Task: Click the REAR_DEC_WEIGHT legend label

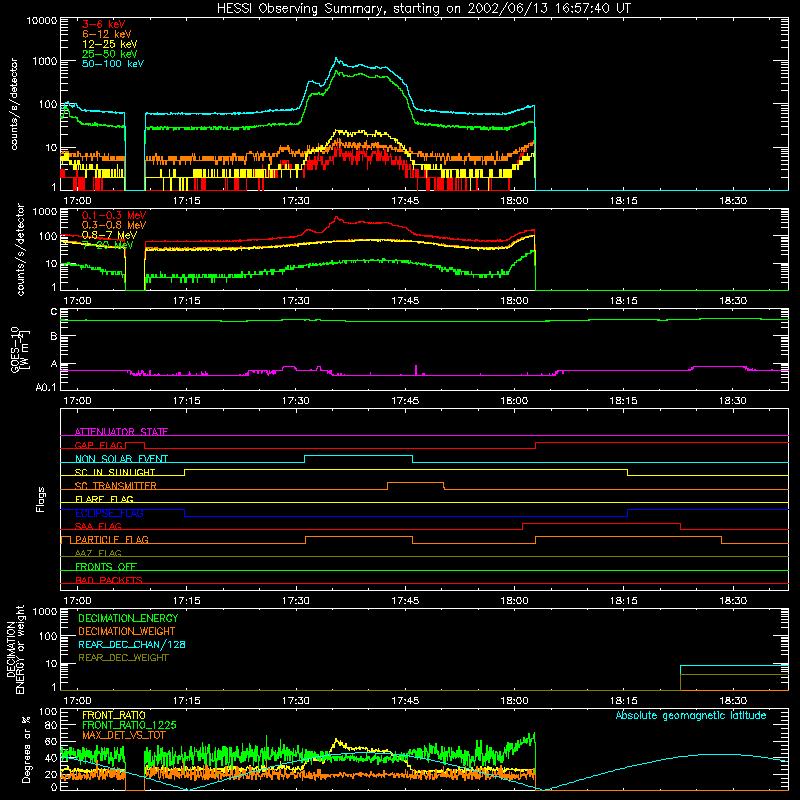Action: [x=123, y=658]
